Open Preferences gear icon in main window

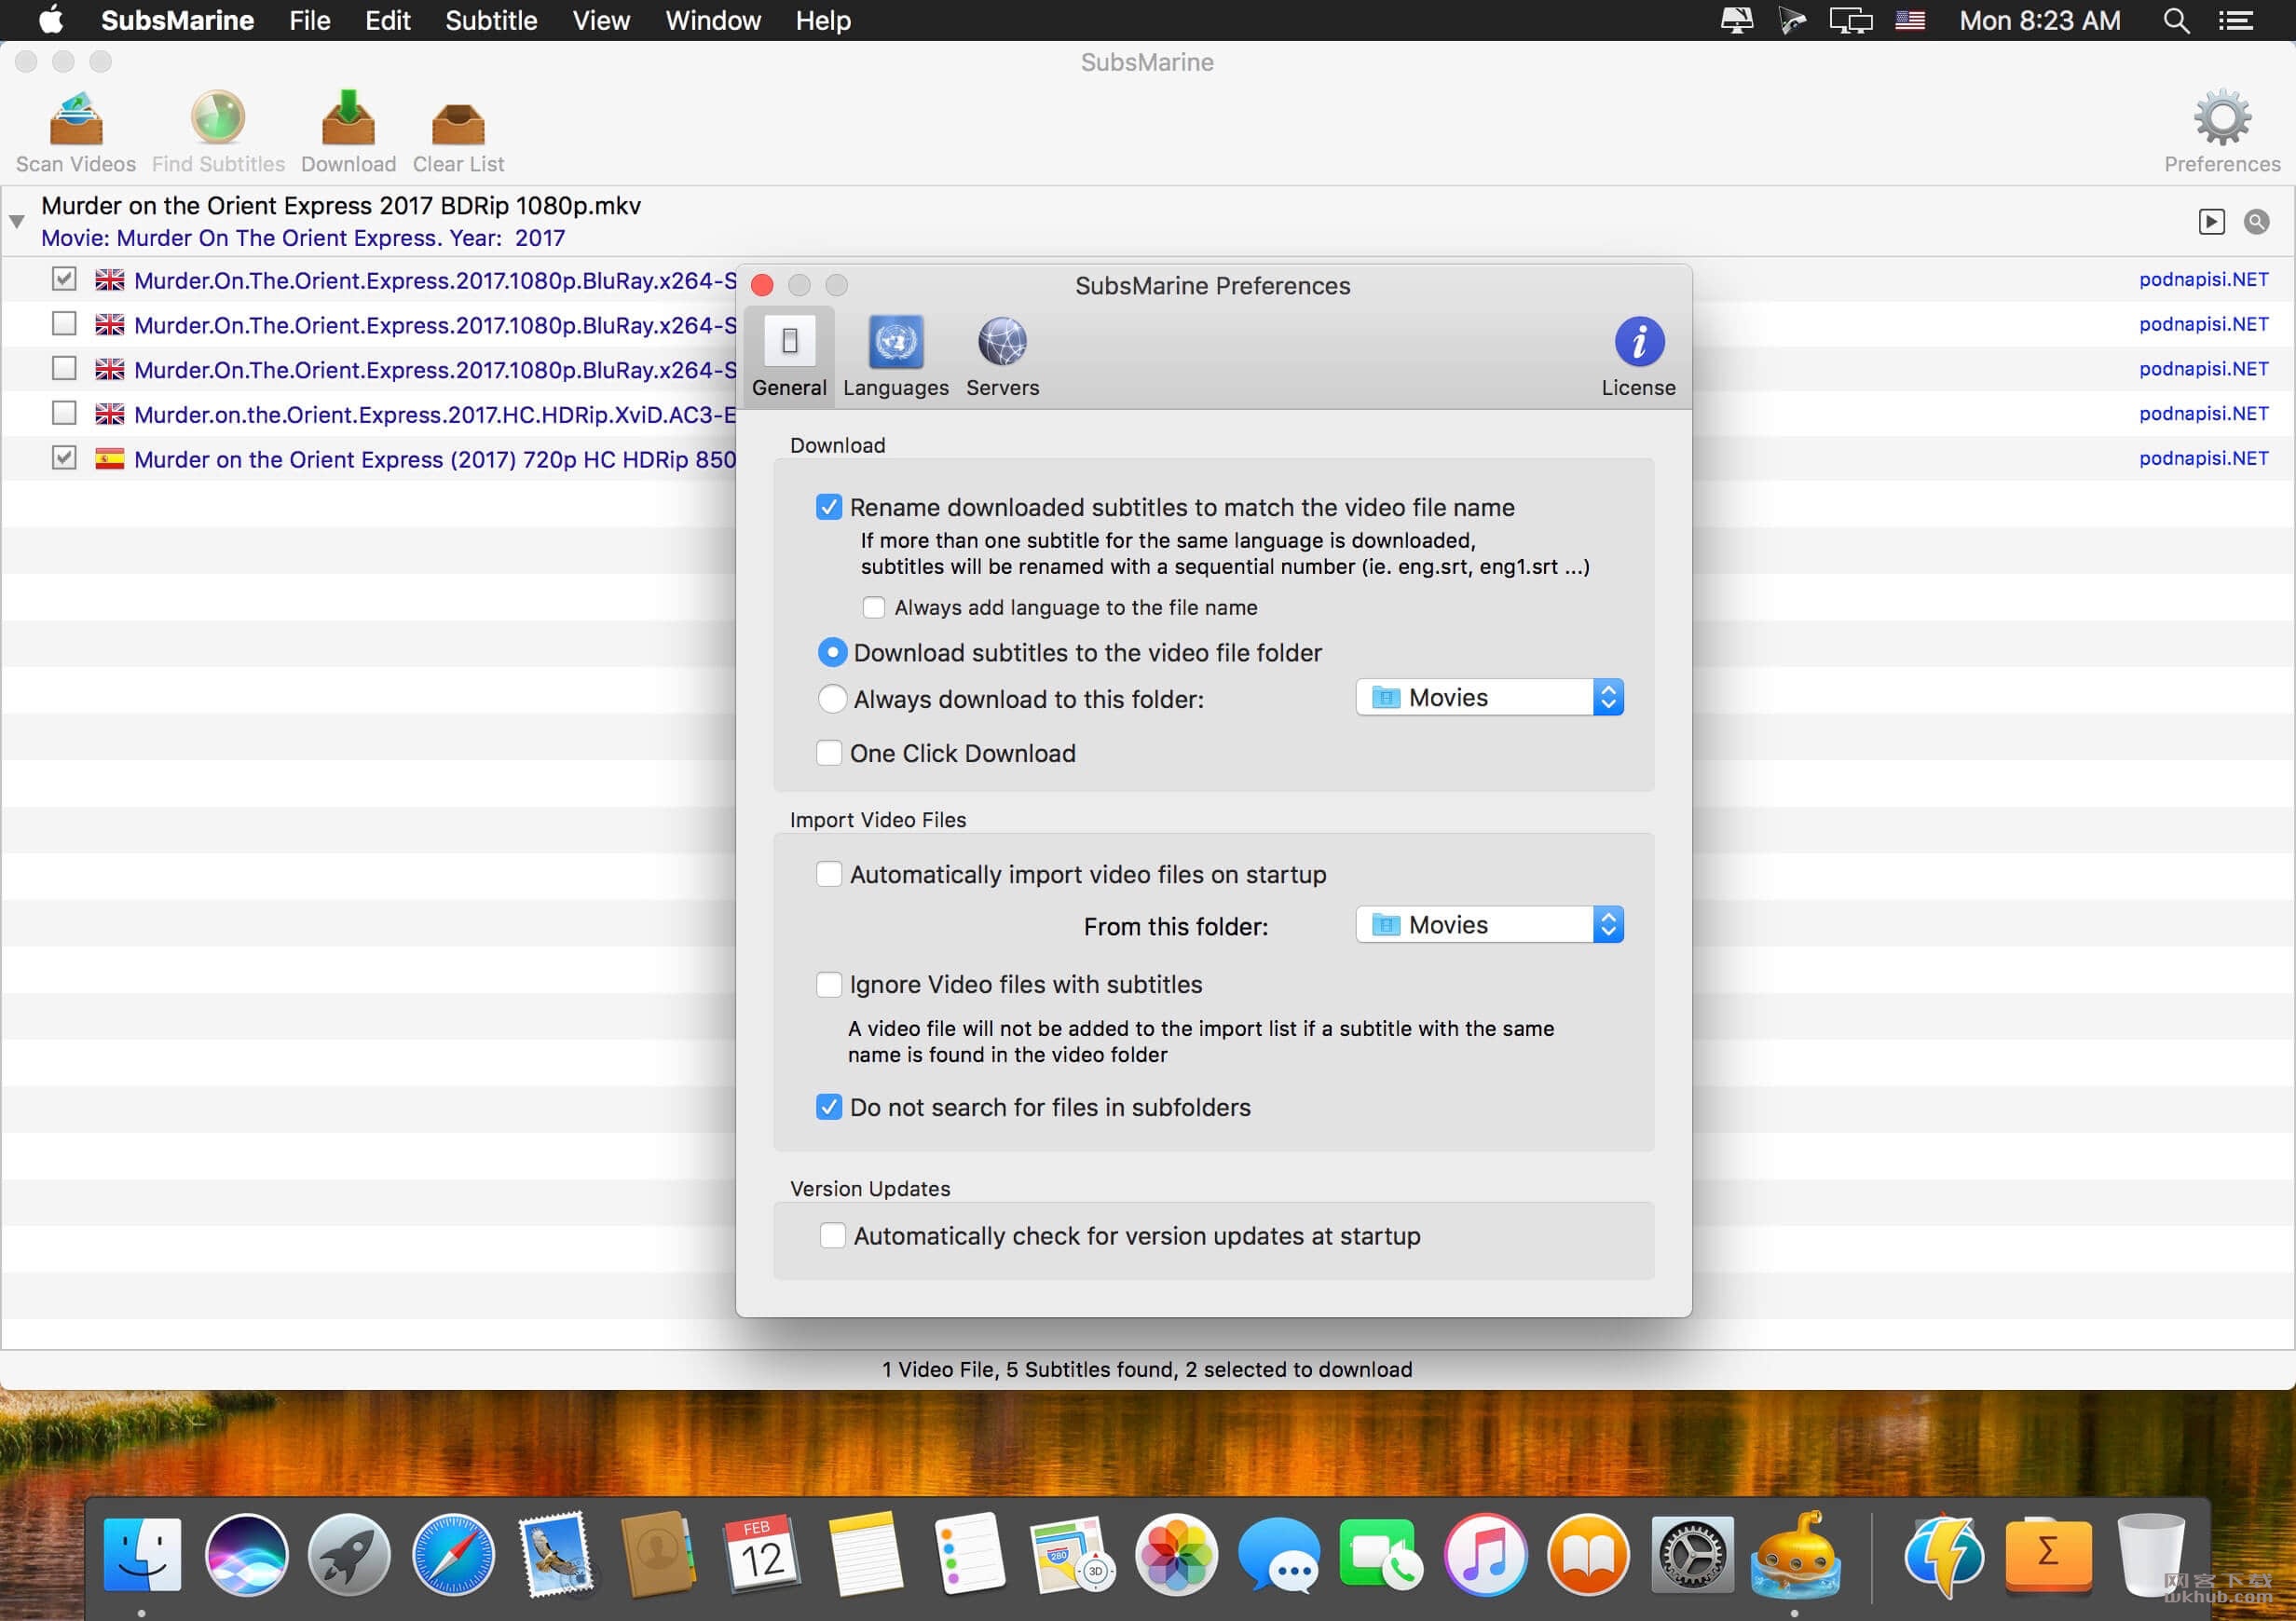pyautogui.click(x=2222, y=119)
